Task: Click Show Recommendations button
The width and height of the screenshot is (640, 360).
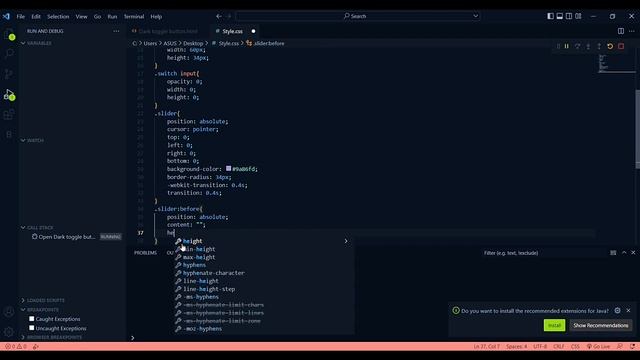Action: point(600,325)
